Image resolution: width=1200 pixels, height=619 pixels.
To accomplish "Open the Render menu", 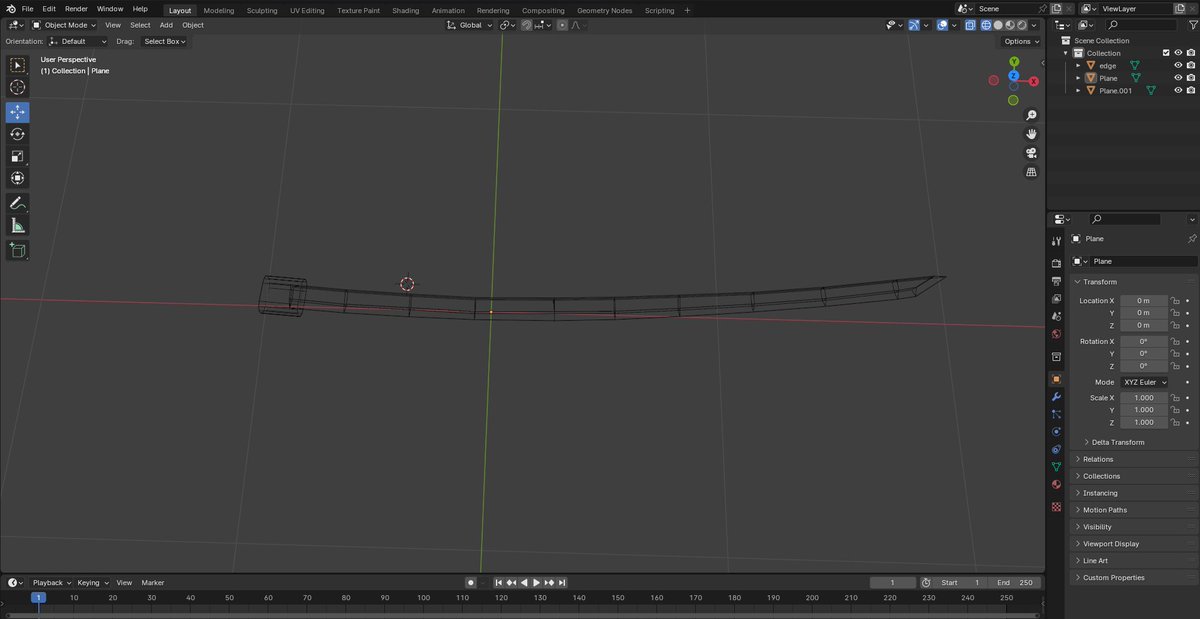I will (76, 9).
